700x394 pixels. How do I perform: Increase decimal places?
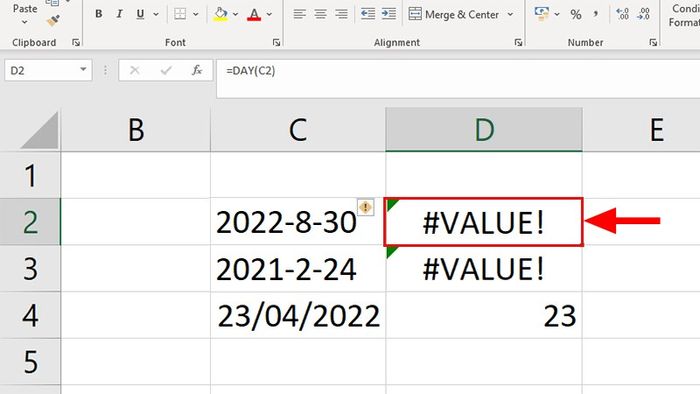[622, 14]
